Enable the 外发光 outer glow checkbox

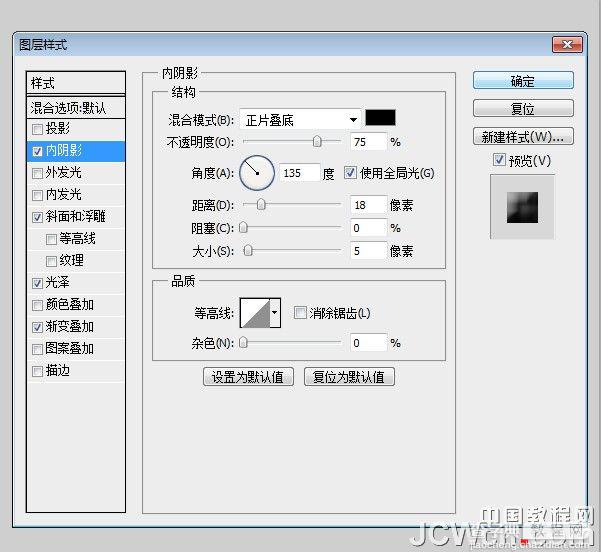pos(37,173)
